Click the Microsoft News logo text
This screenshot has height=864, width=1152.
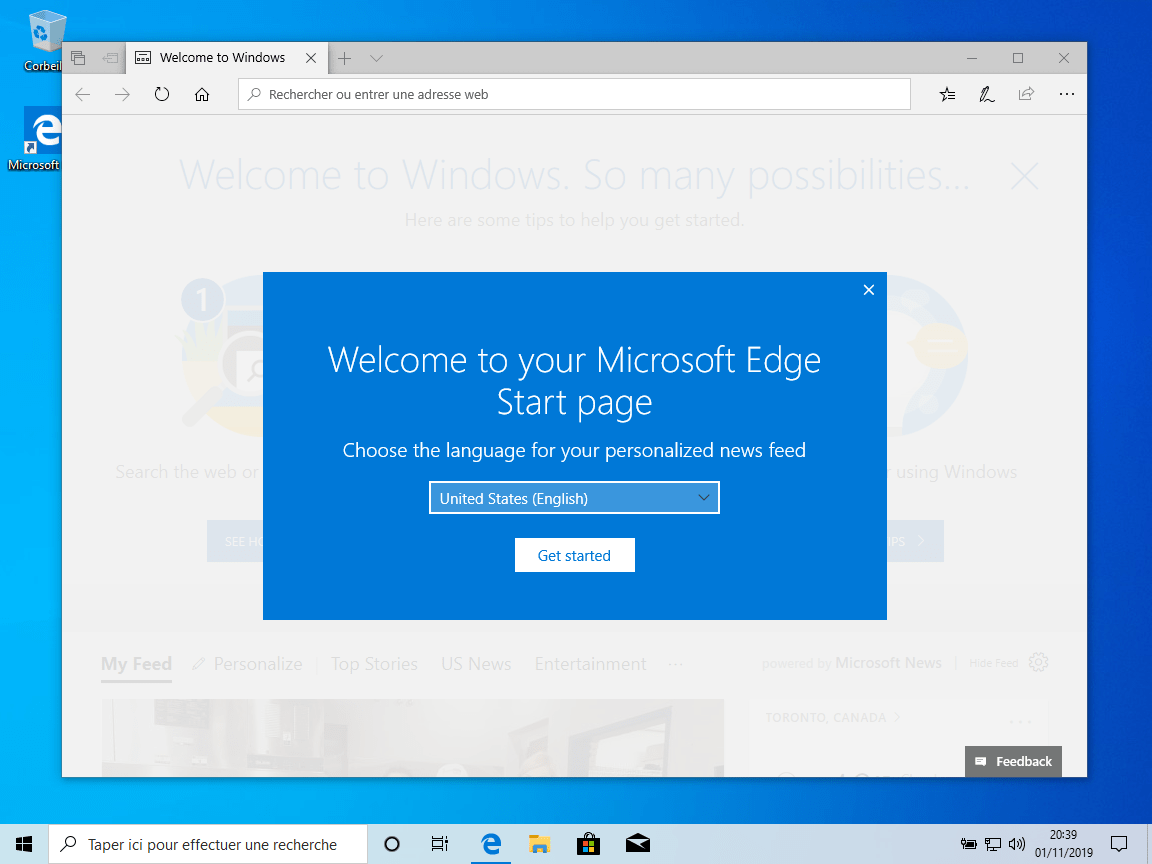[x=888, y=663]
